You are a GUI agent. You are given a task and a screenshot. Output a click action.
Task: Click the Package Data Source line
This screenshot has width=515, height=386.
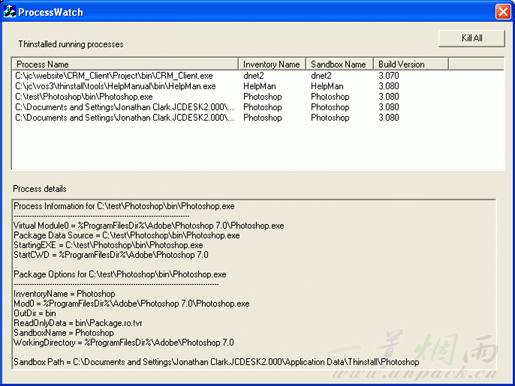tap(127, 235)
